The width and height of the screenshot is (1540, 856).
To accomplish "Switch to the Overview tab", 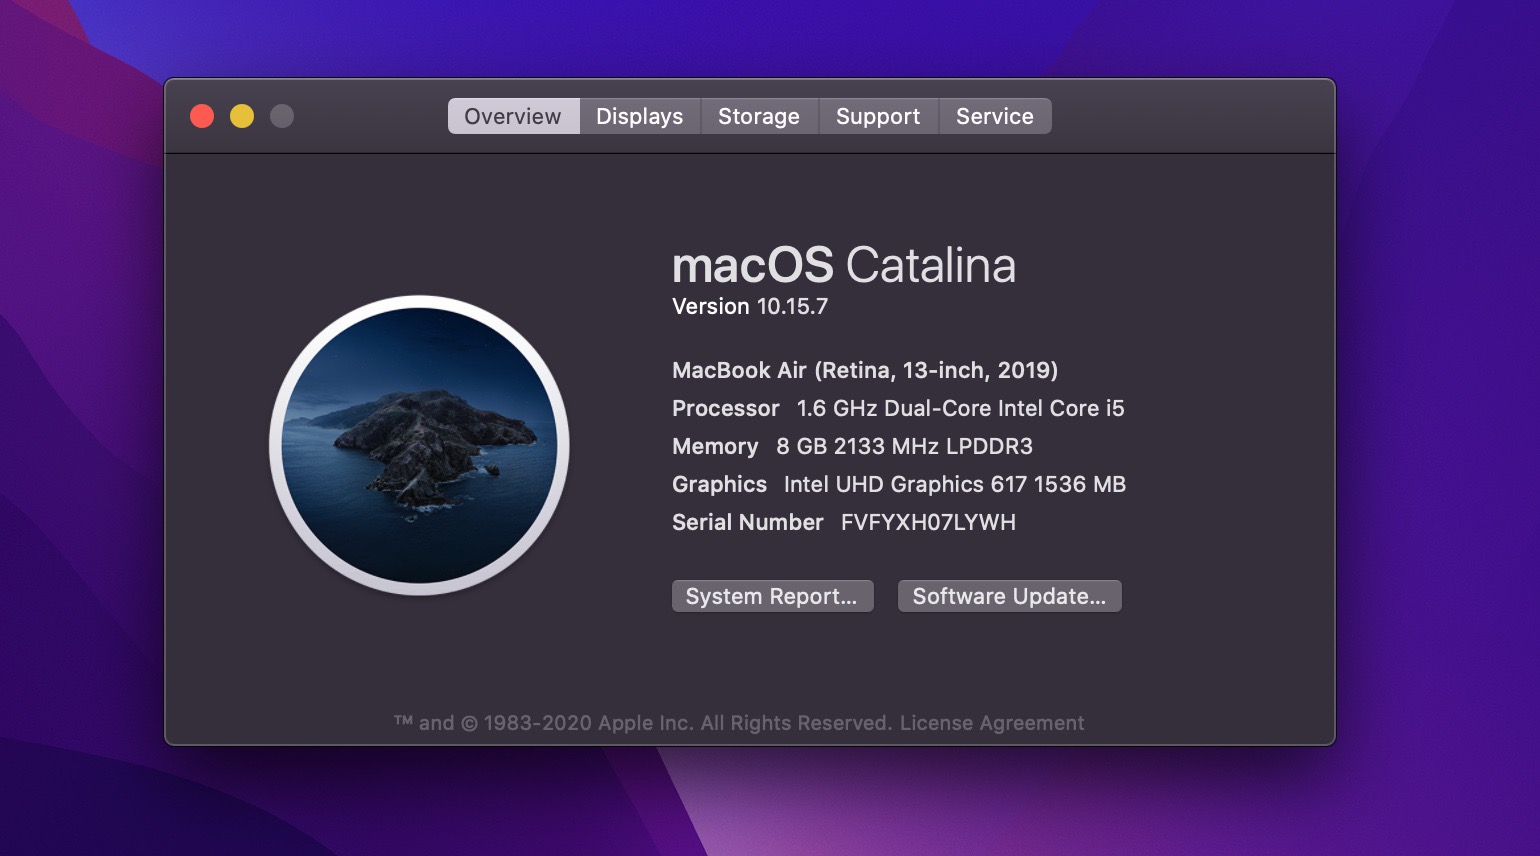I will tap(513, 116).
